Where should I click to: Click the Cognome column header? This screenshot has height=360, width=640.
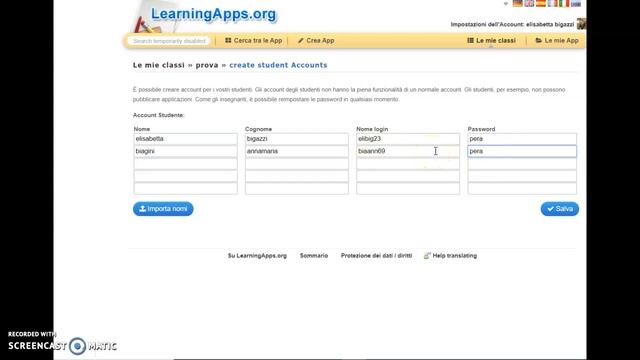pos(258,129)
